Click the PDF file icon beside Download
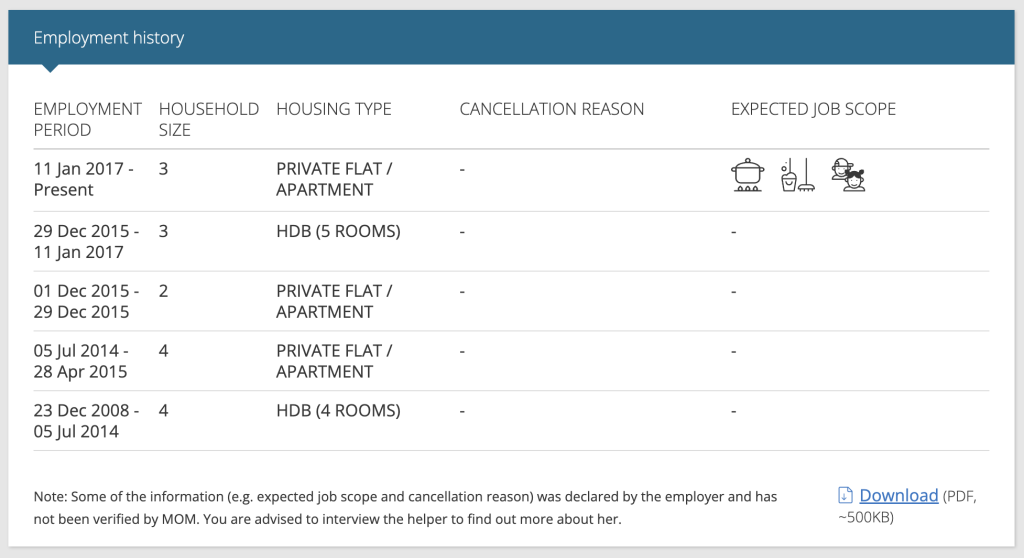 pos(845,495)
